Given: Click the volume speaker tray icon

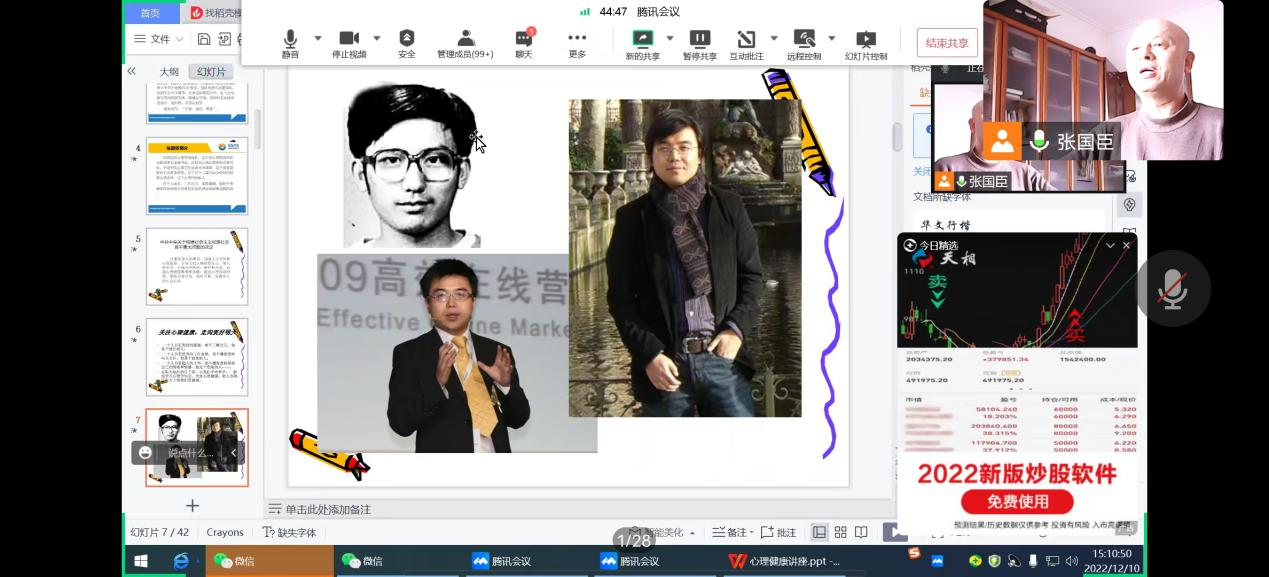Looking at the screenshot, I should point(1071,561).
